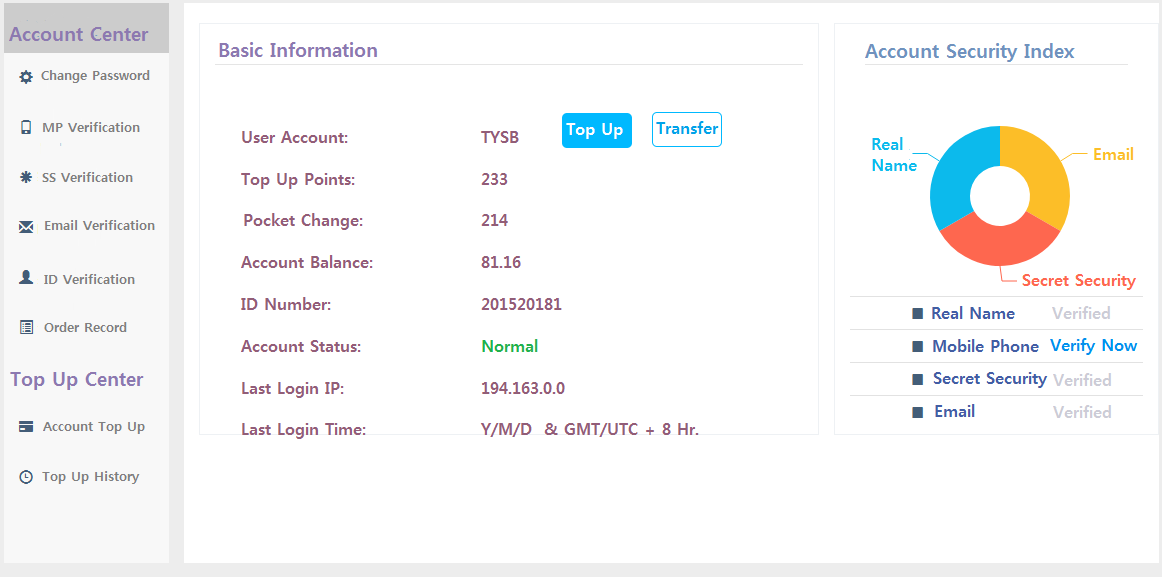This screenshot has height=577, width=1162.
Task: Click the green Normal account status
Action: [x=510, y=346]
